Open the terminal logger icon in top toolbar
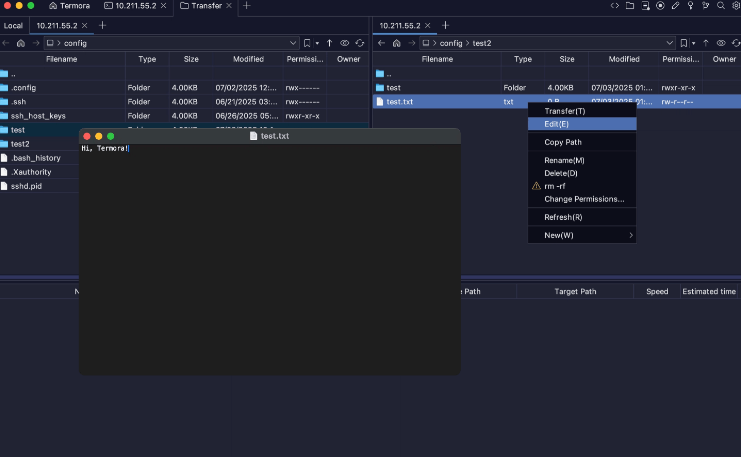This screenshot has width=741, height=457. click(645, 6)
